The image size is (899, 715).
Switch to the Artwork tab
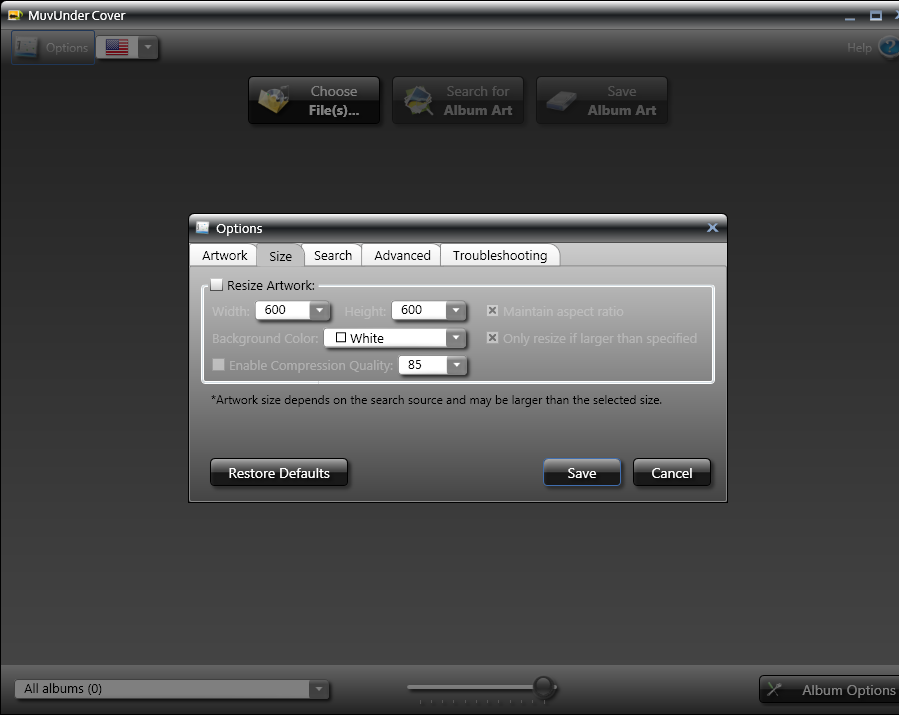click(x=224, y=256)
